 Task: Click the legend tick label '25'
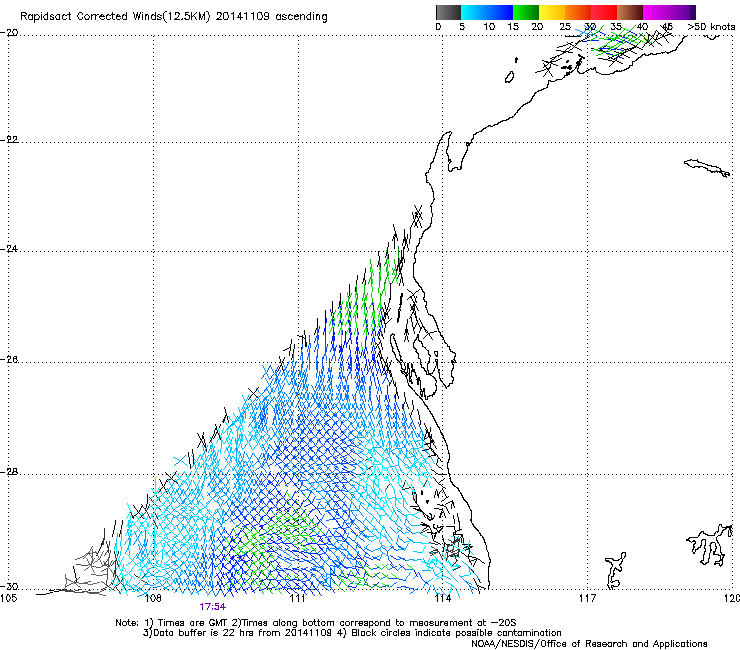[565, 27]
